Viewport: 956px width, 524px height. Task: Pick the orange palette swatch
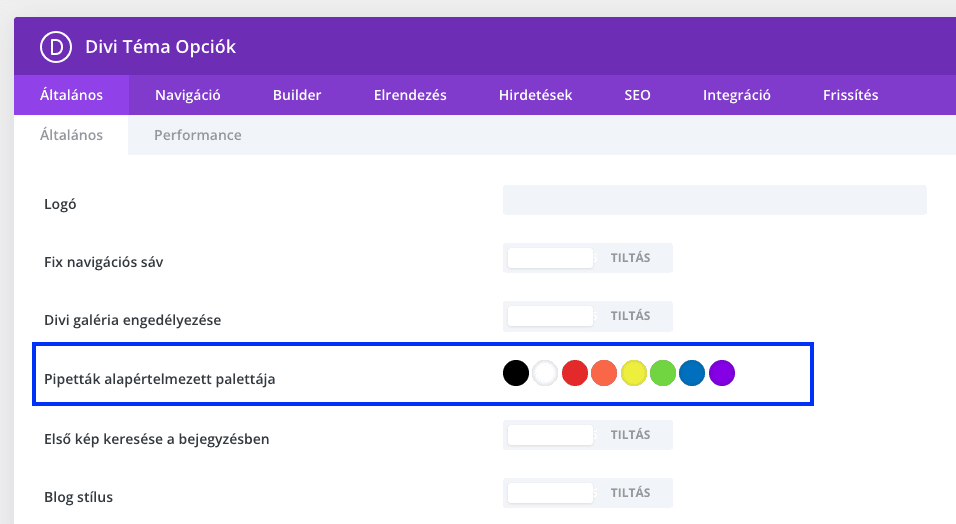tap(604, 373)
